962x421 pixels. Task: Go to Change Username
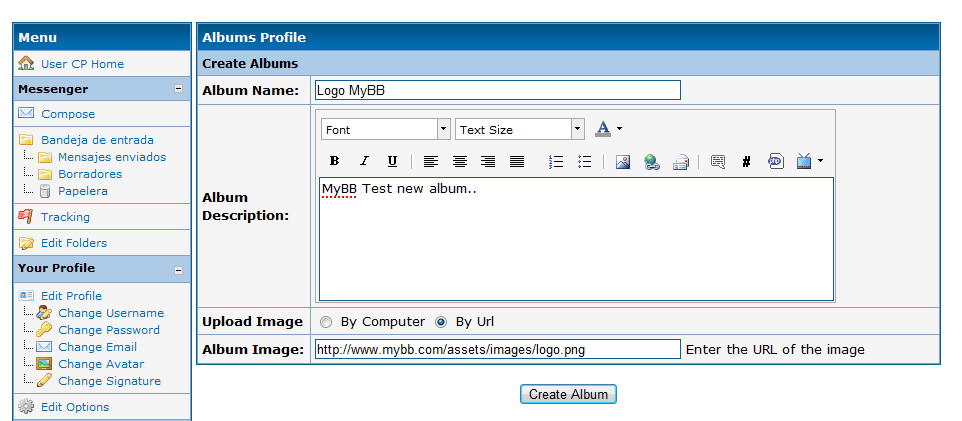pos(111,313)
